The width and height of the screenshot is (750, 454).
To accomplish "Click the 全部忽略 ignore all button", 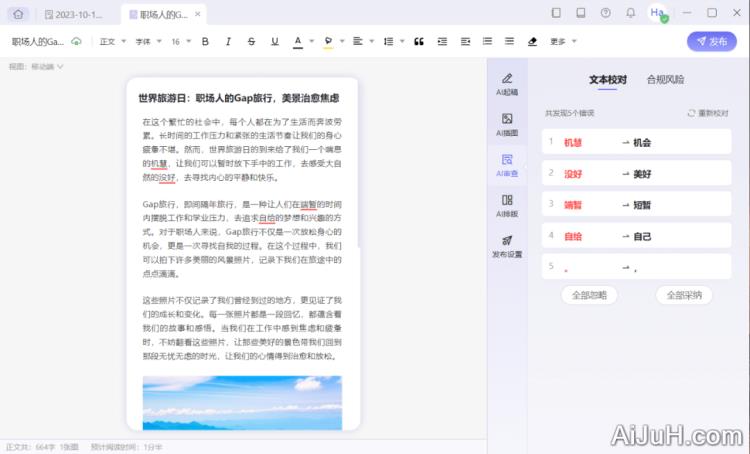I will point(589,295).
